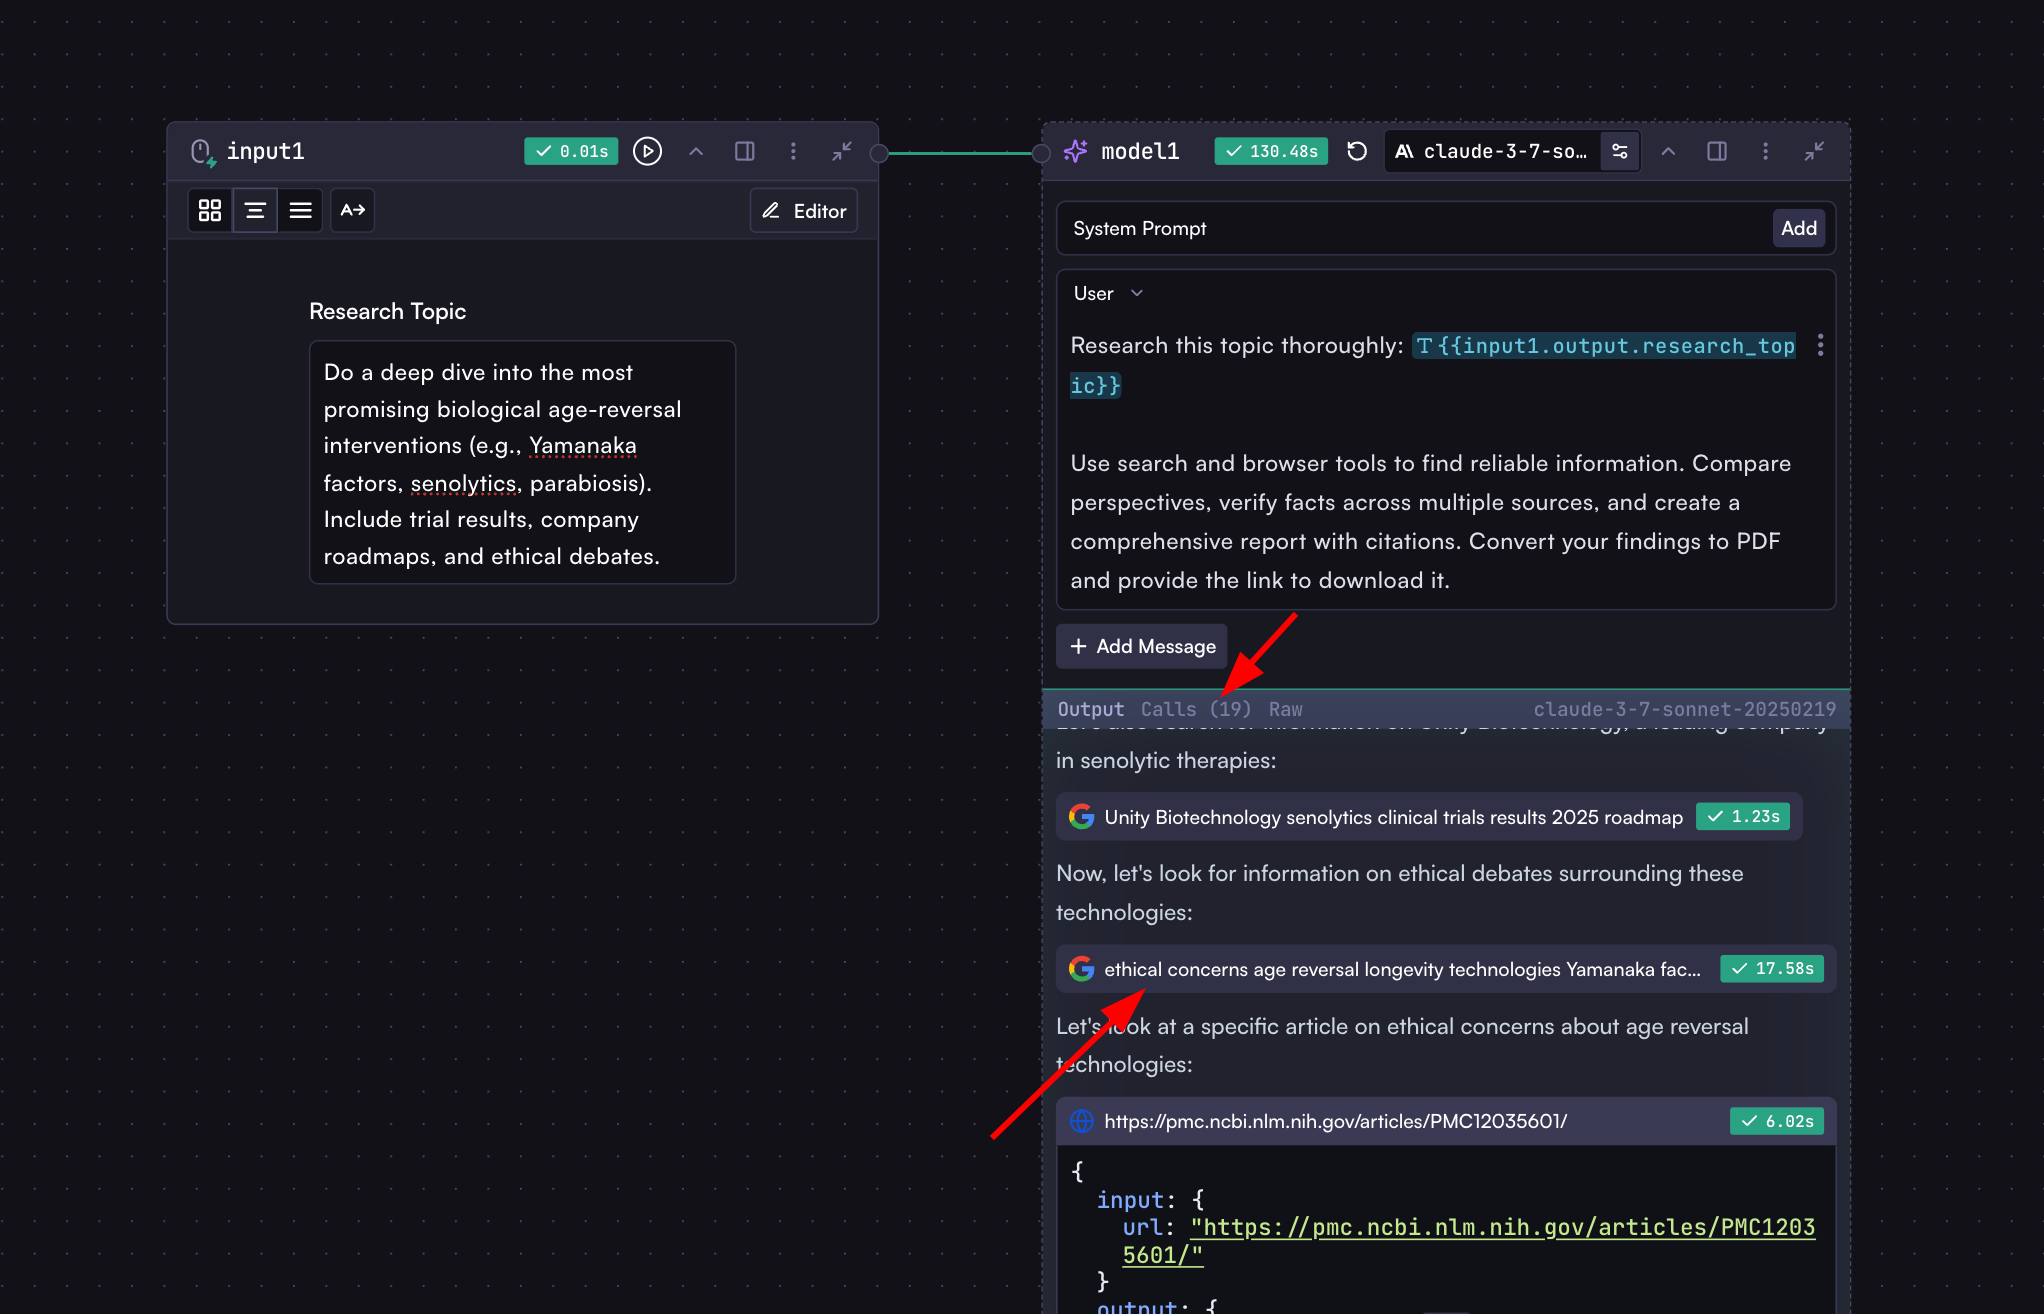The width and height of the screenshot is (2044, 1314).
Task: Add a System Prompt
Action: click(x=1798, y=228)
